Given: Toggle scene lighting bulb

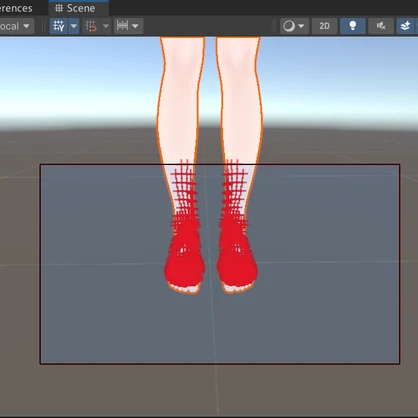Looking at the screenshot, I should point(353,26).
